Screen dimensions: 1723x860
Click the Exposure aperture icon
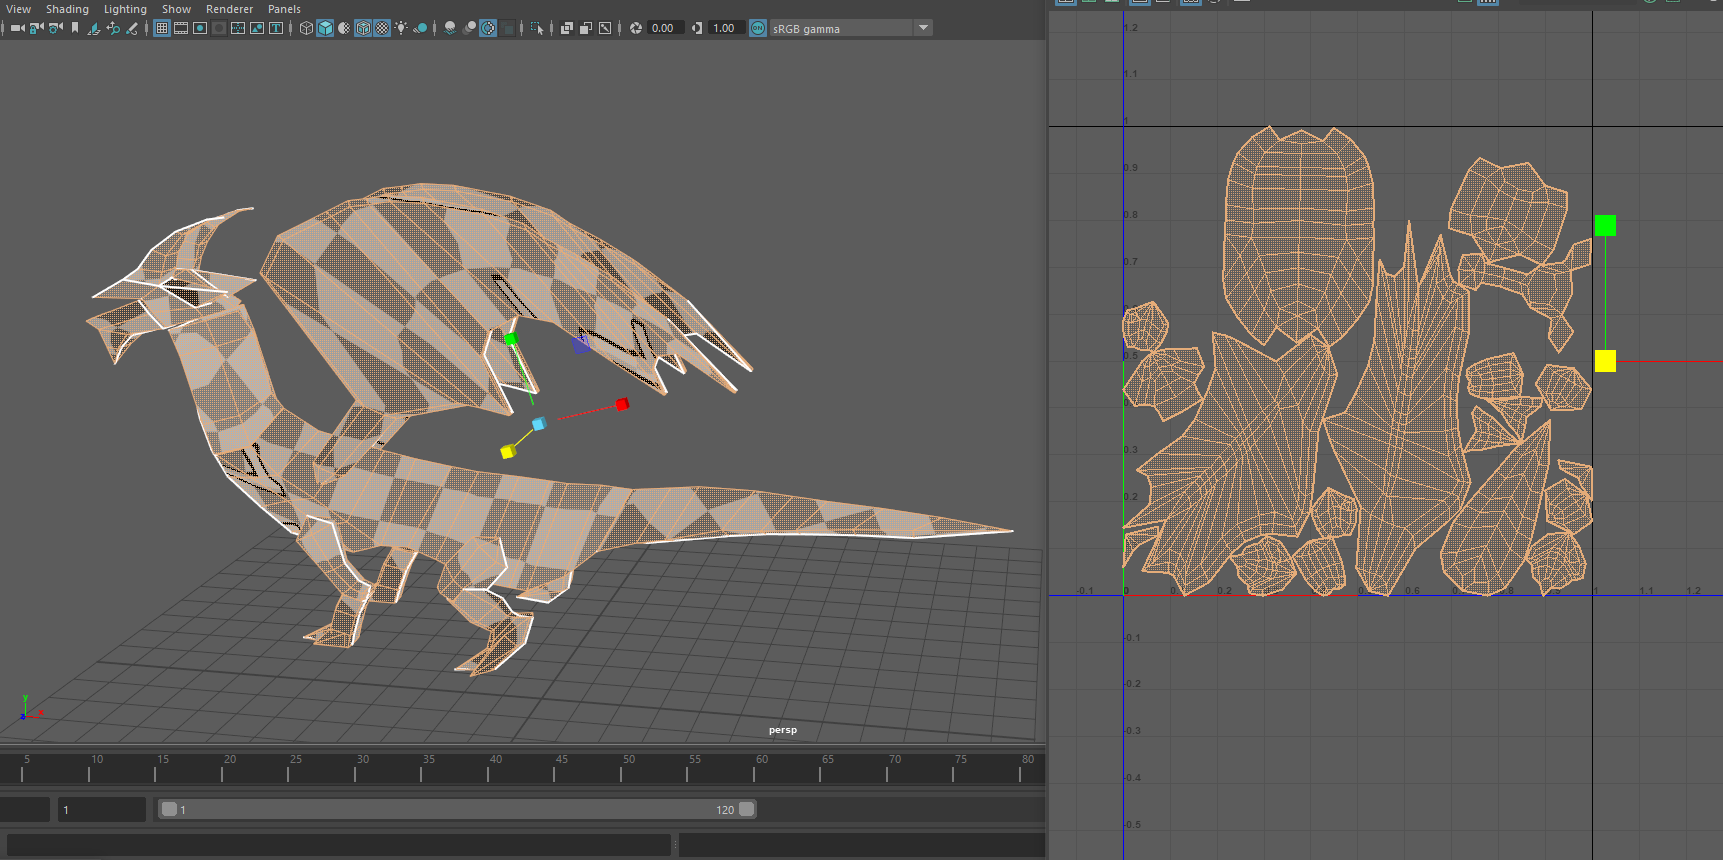(636, 28)
